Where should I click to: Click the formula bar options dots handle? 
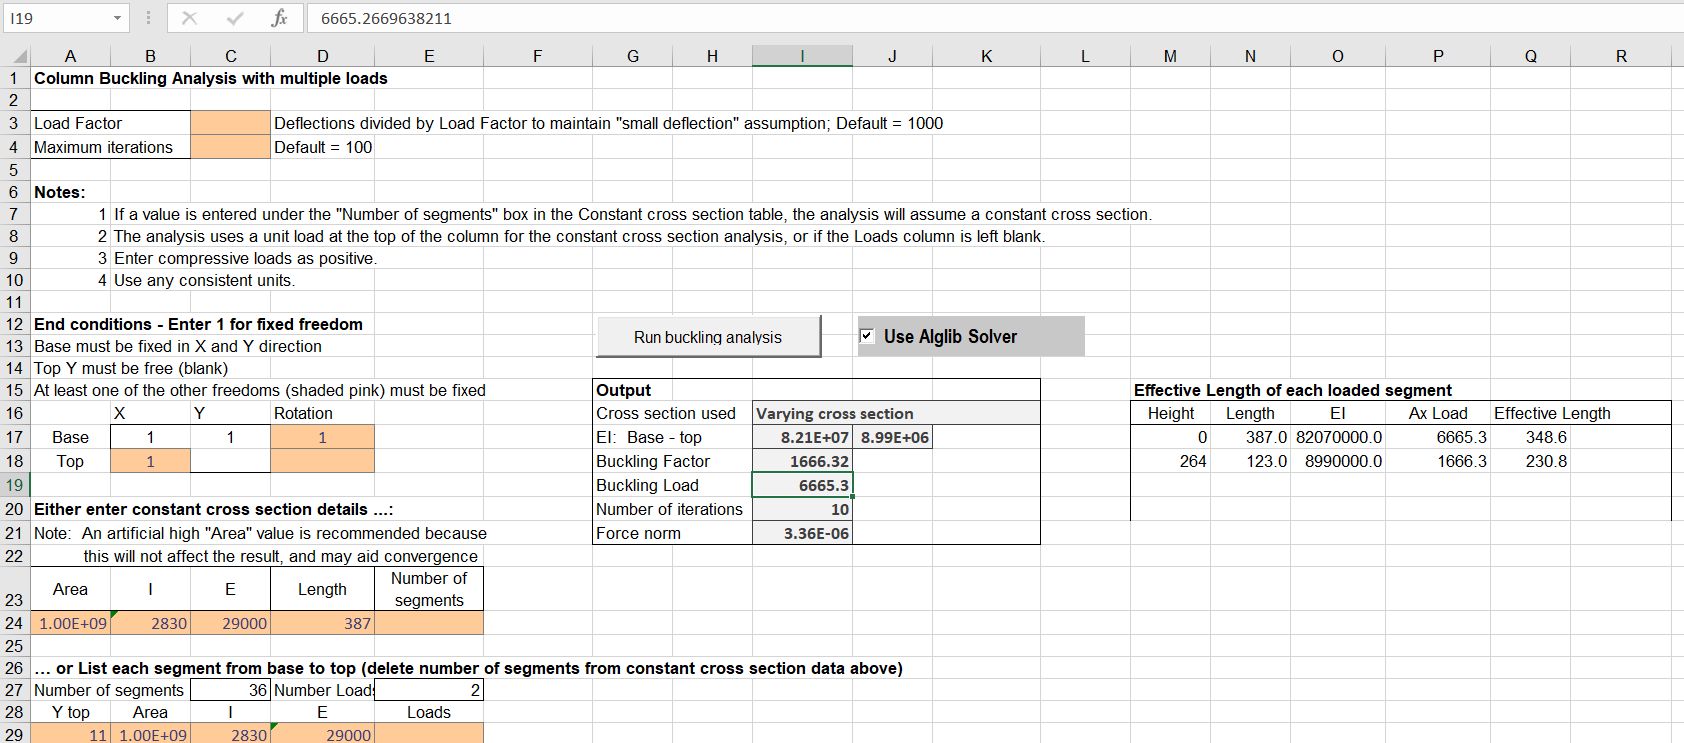click(148, 18)
